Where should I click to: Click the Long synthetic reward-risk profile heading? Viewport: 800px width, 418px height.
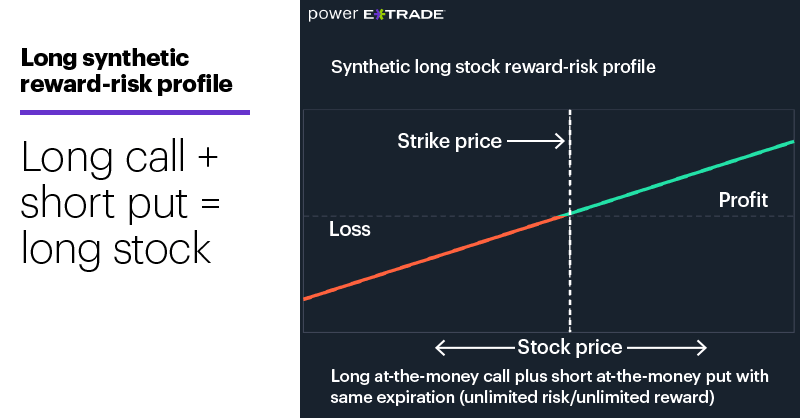pyautogui.click(x=126, y=71)
